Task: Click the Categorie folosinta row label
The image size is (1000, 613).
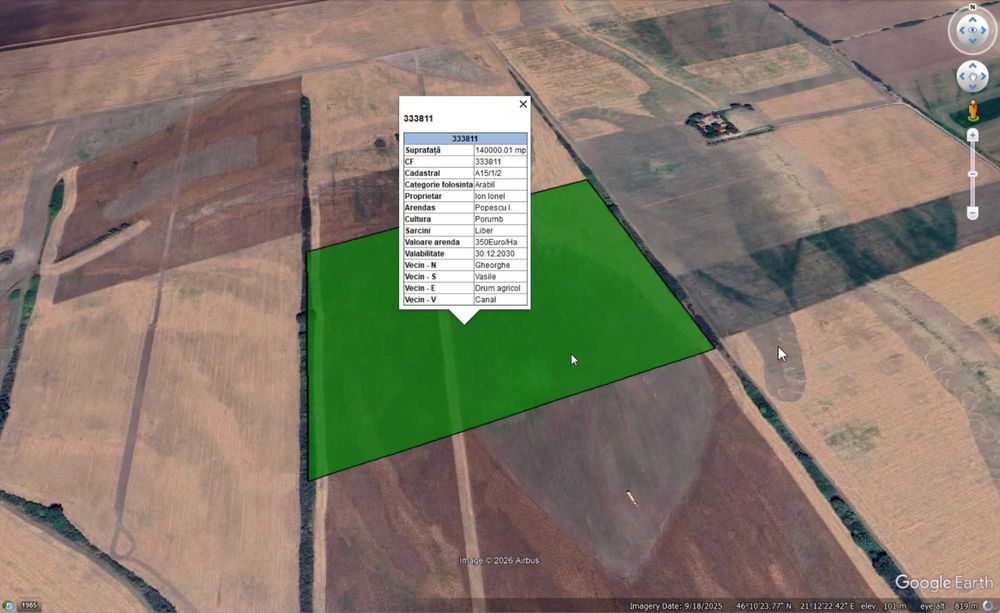Action: pos(439,184)
